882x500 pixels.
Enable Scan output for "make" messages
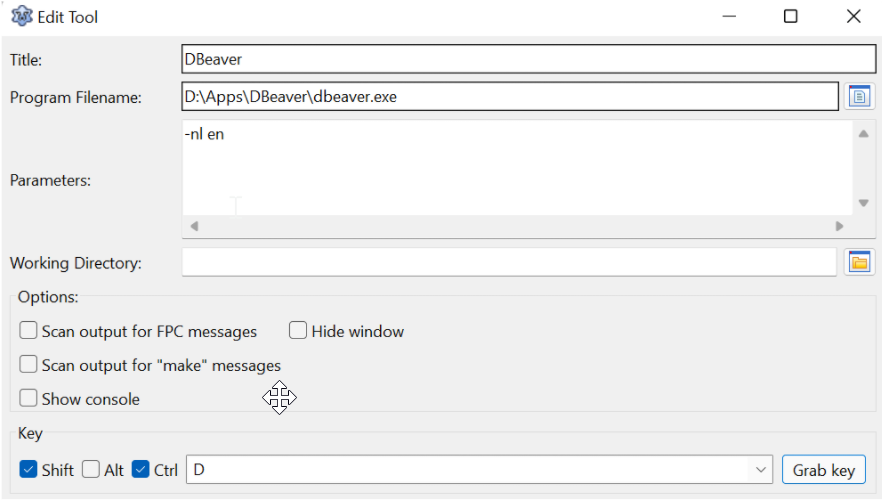tap(28, 364)
